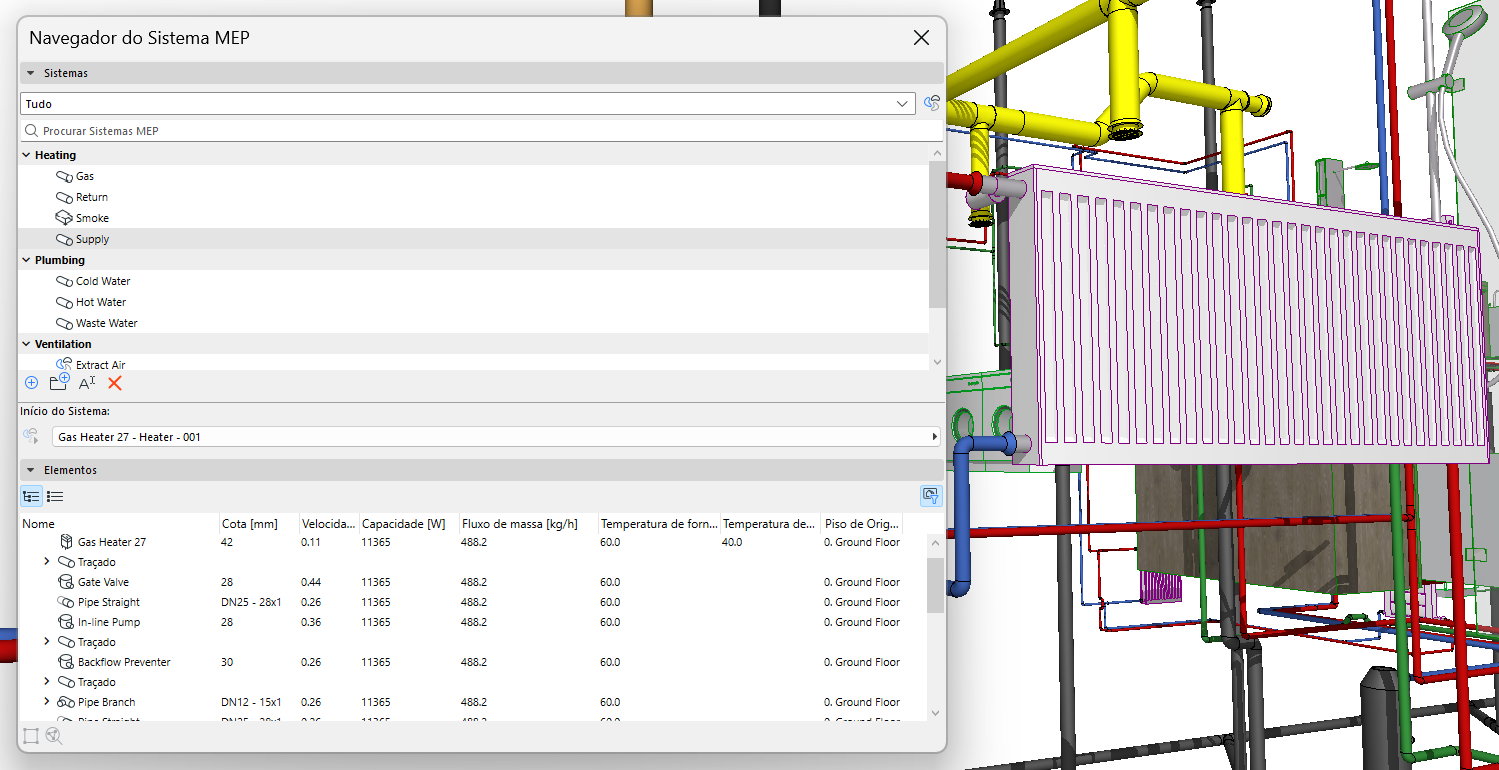Click the Smoke duct system icon
Screen dimensions: 1499x770
pos(65,218)
